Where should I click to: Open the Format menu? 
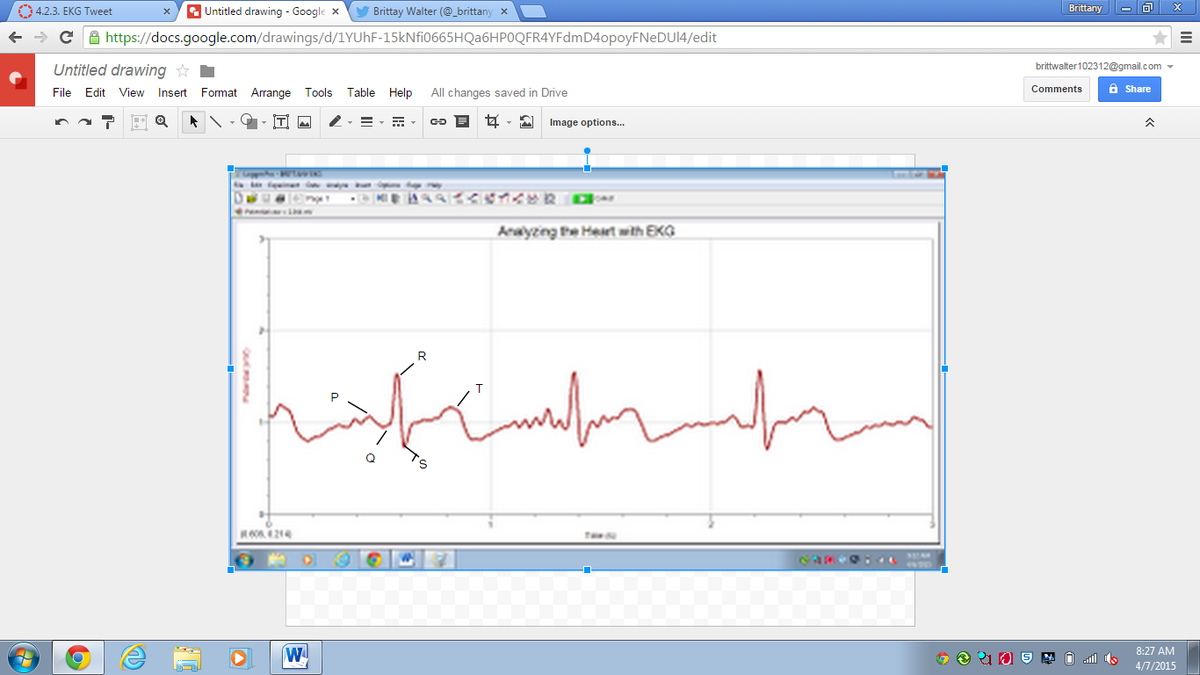(219, 92)
